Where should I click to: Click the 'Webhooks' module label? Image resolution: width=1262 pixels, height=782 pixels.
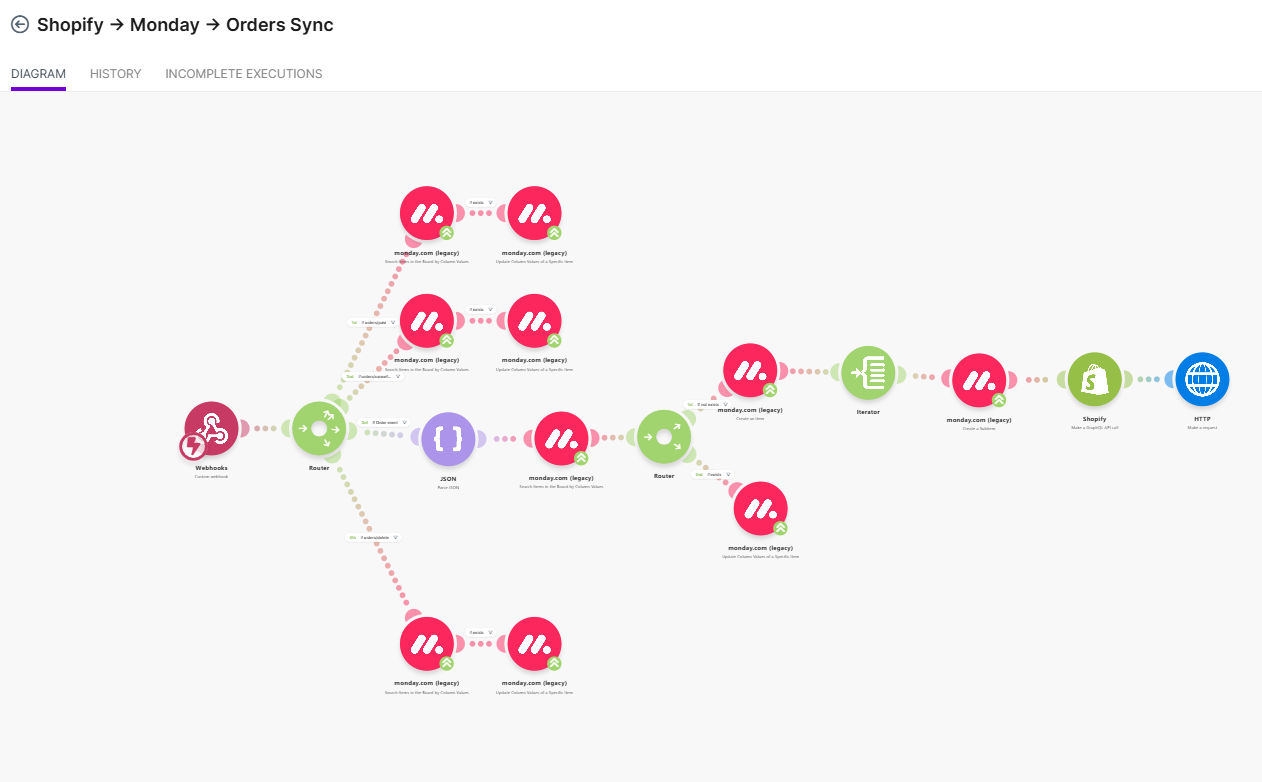(x=211, y=467)
